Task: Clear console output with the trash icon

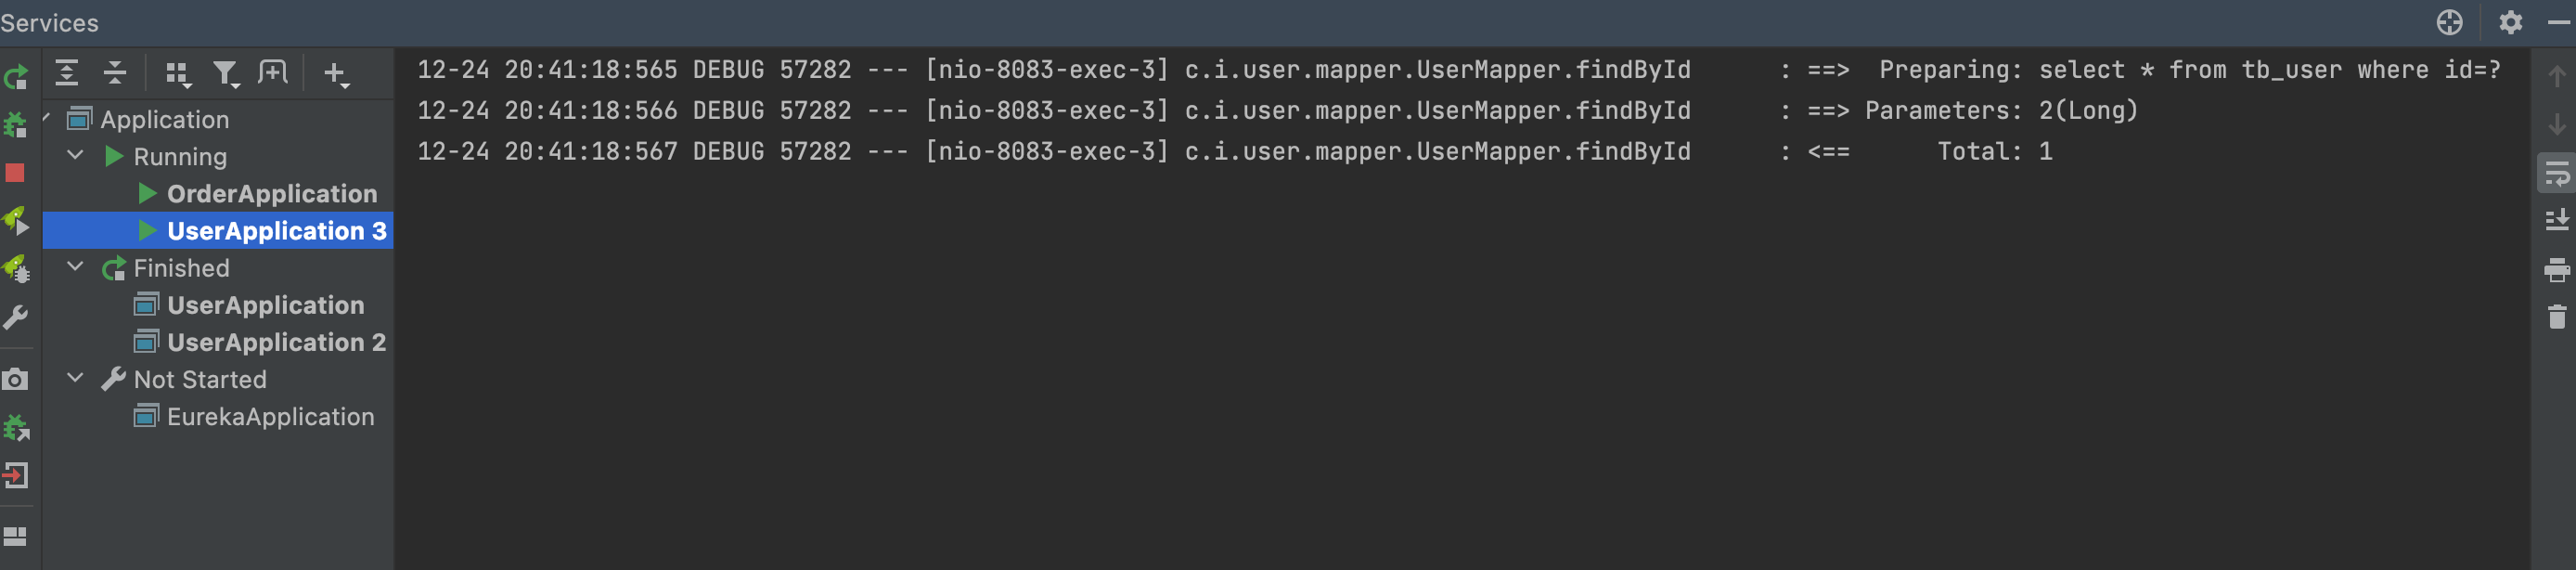Action: tap(2556, 317)
